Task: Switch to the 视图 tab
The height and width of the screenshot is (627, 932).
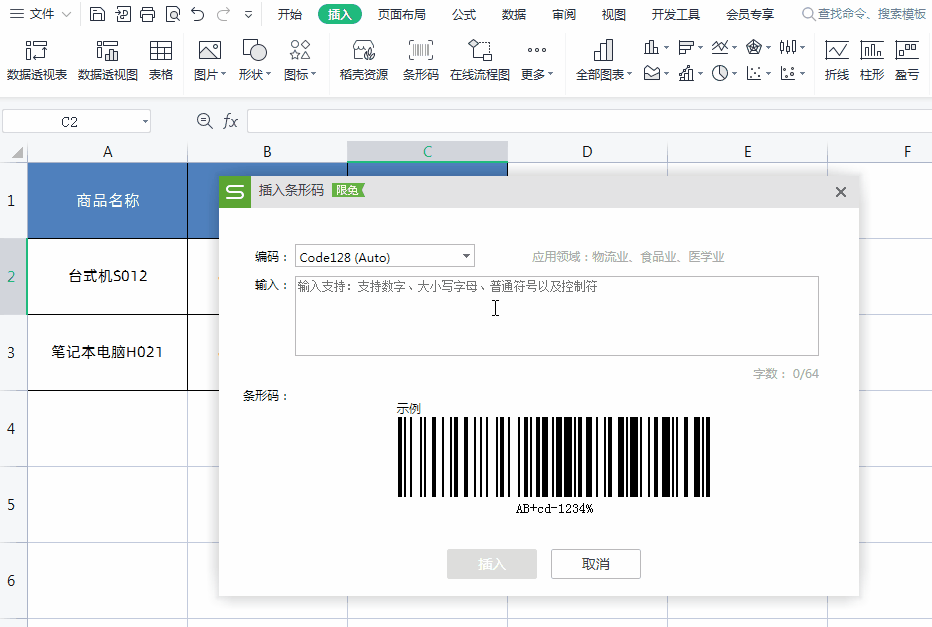Action: [613, 14]
